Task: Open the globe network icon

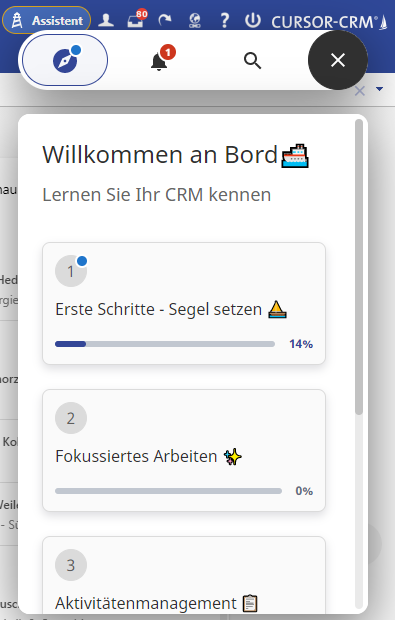Action: (x=195, y=20)
